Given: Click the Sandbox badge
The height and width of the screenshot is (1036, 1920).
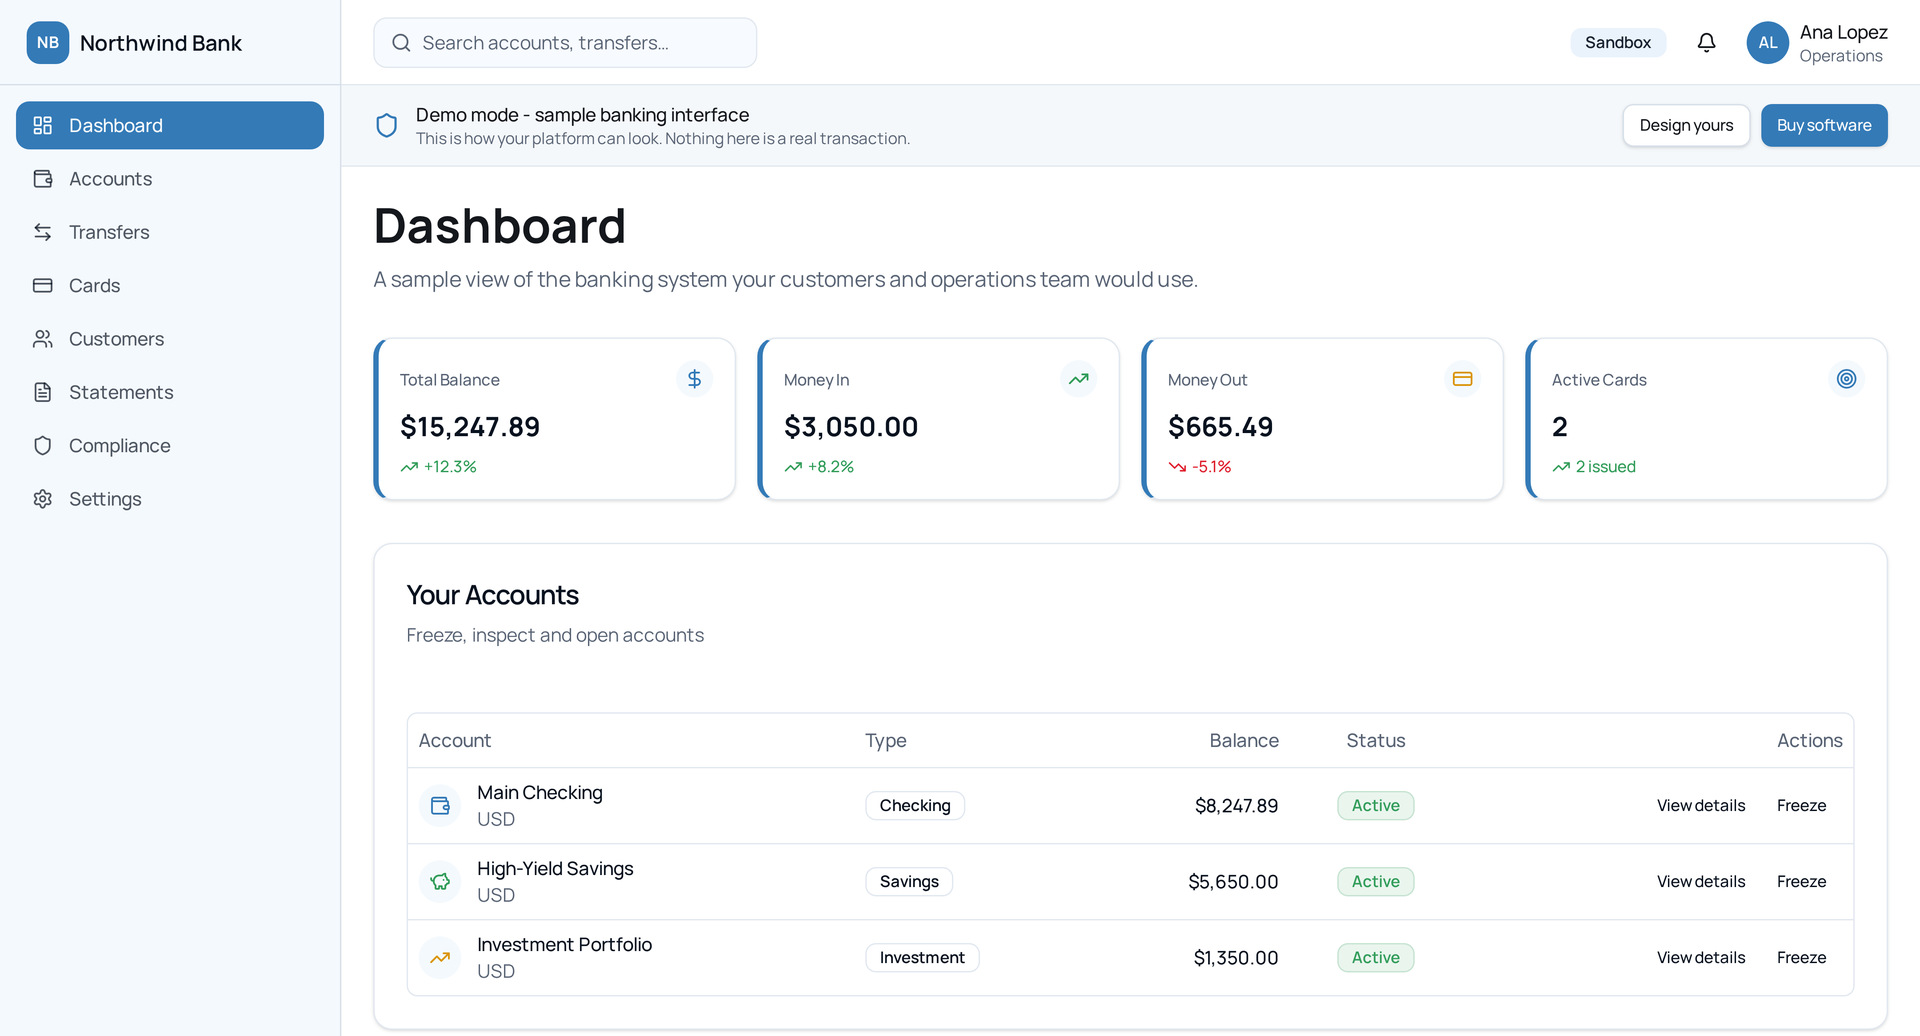Looking at the screenshot, I should (x=1617, y=43).
